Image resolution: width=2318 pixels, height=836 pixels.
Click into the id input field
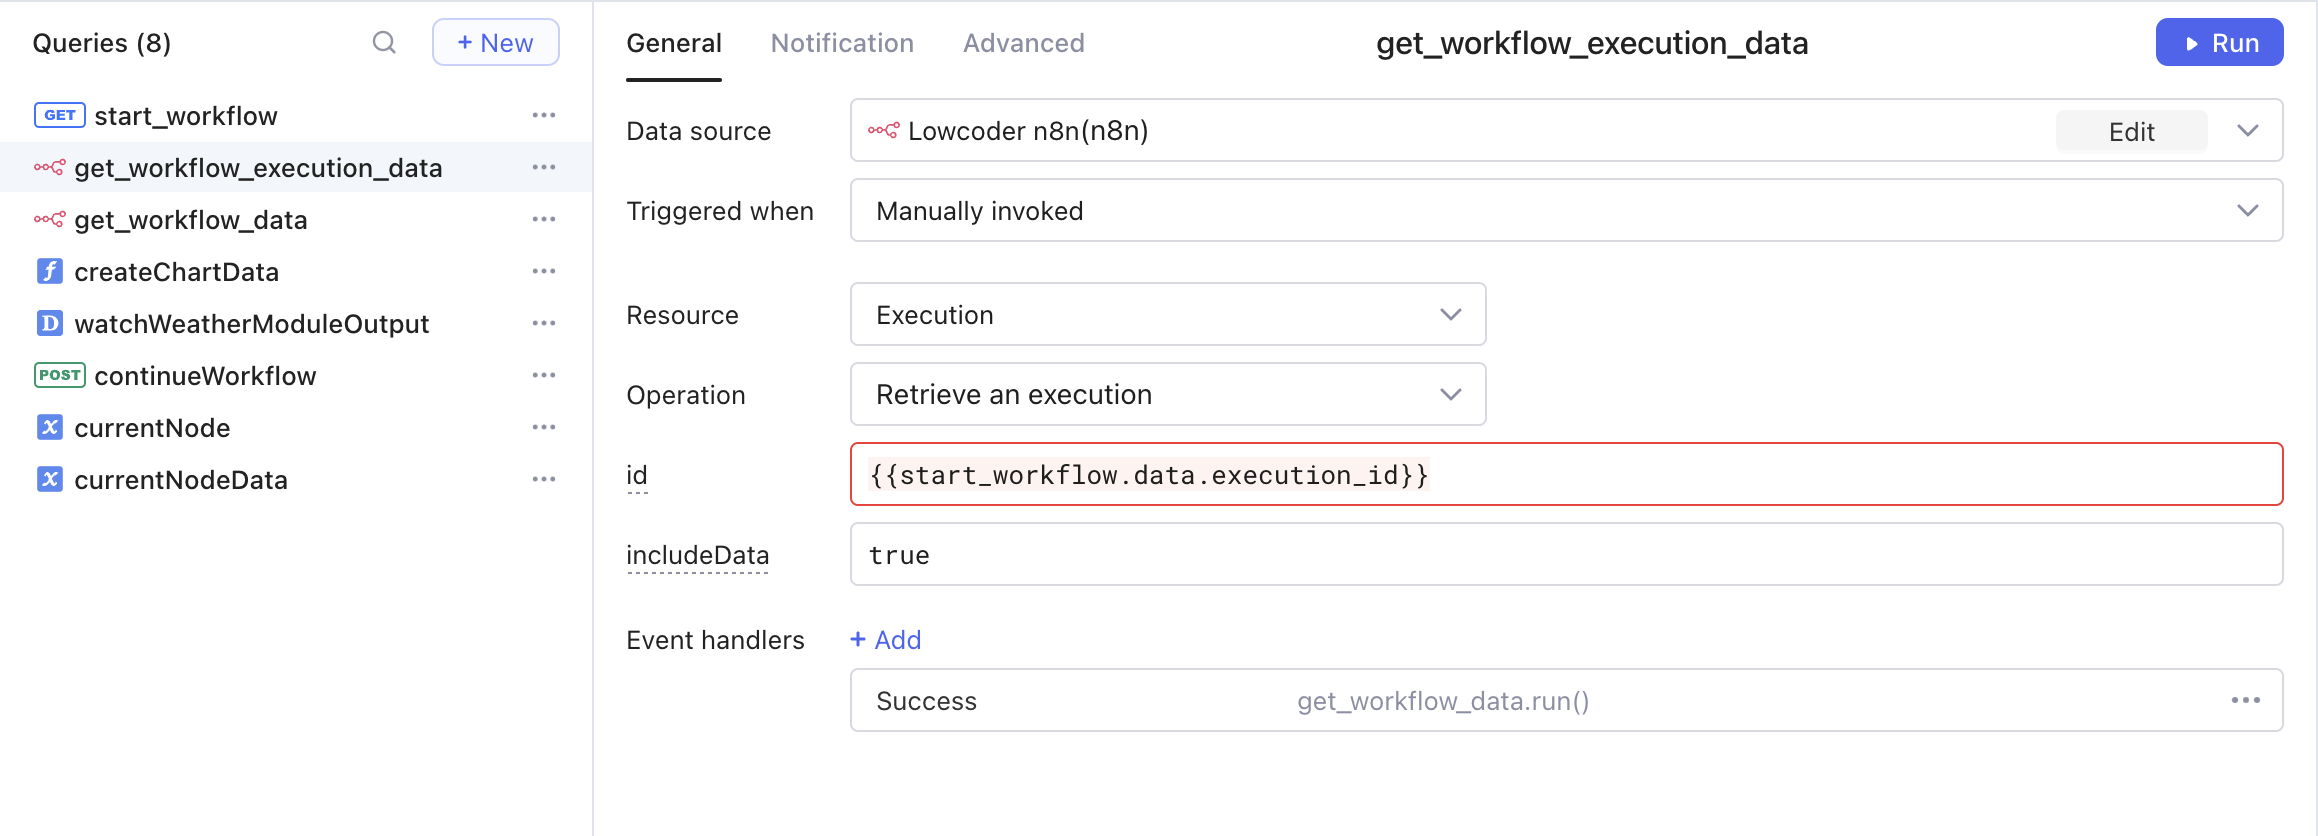point(1800,475)
